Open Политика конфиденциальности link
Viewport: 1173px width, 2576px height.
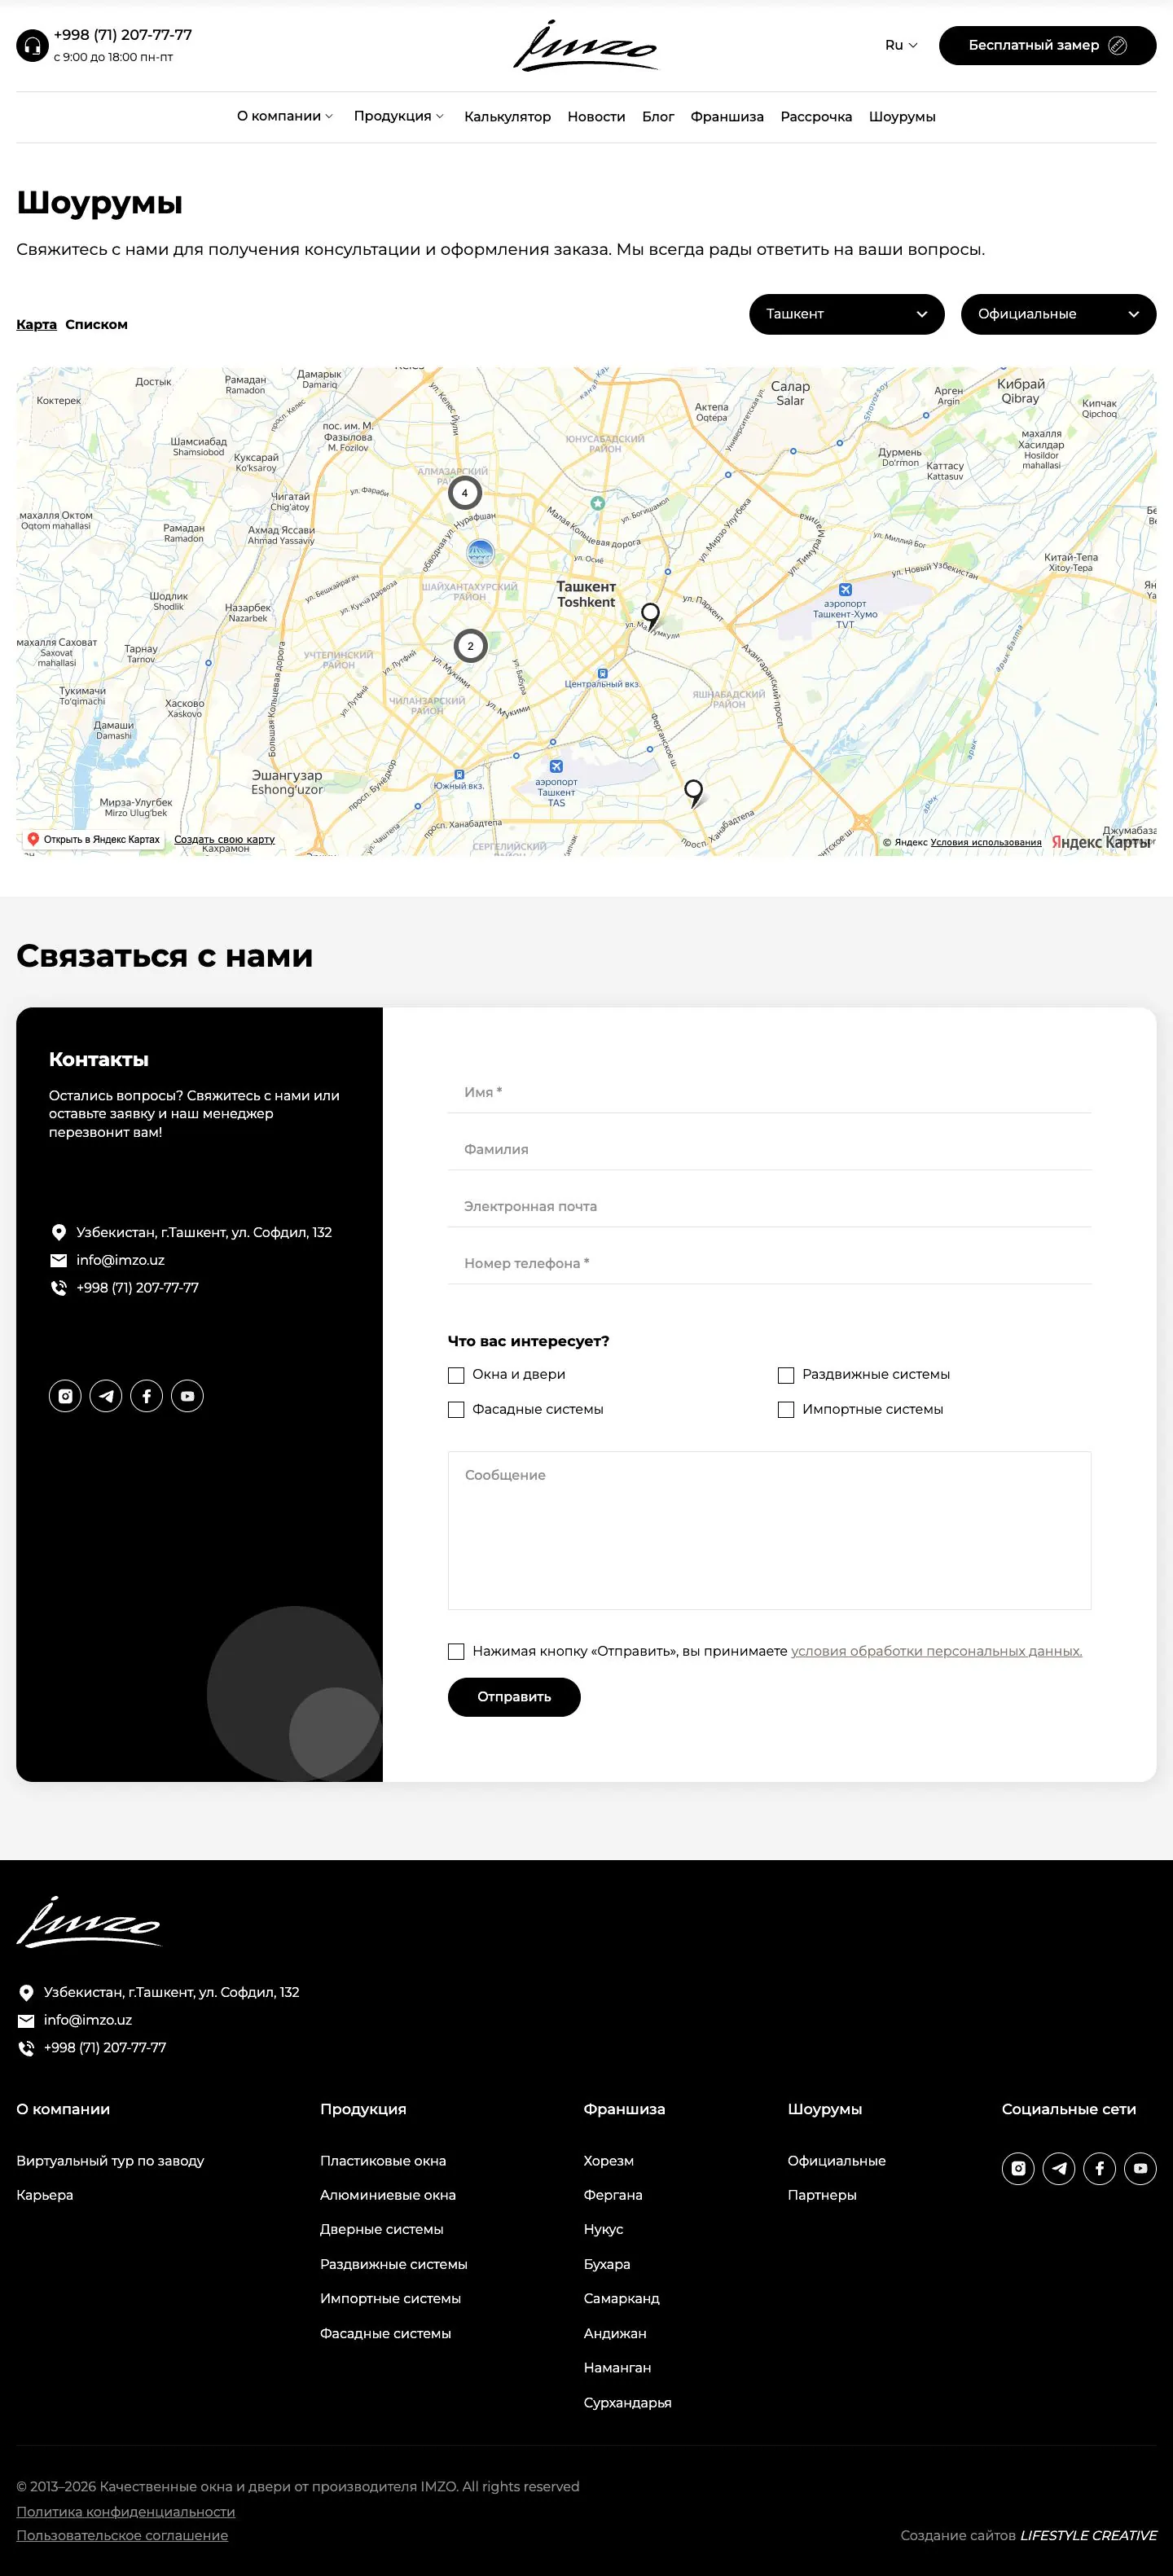(x=126, y=2511)
